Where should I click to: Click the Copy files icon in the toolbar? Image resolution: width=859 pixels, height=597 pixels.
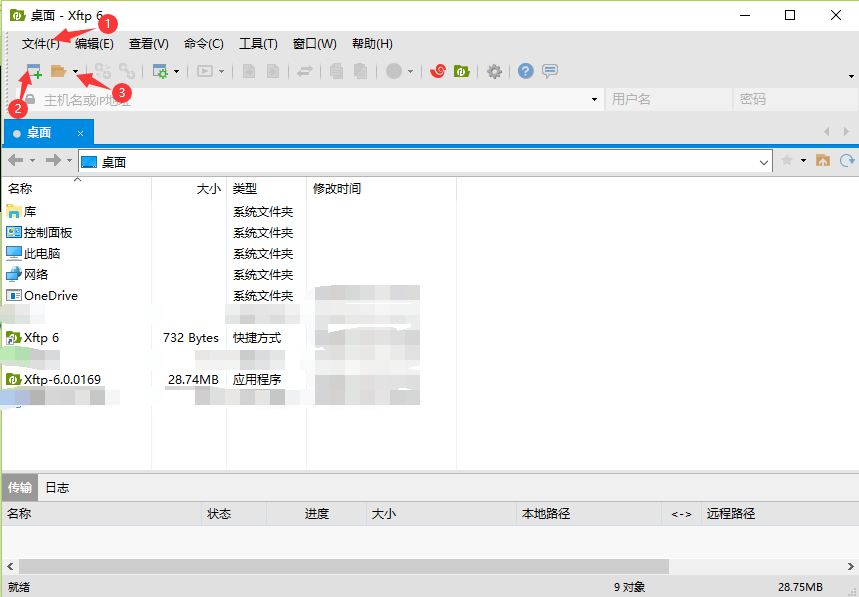(336, 71)
